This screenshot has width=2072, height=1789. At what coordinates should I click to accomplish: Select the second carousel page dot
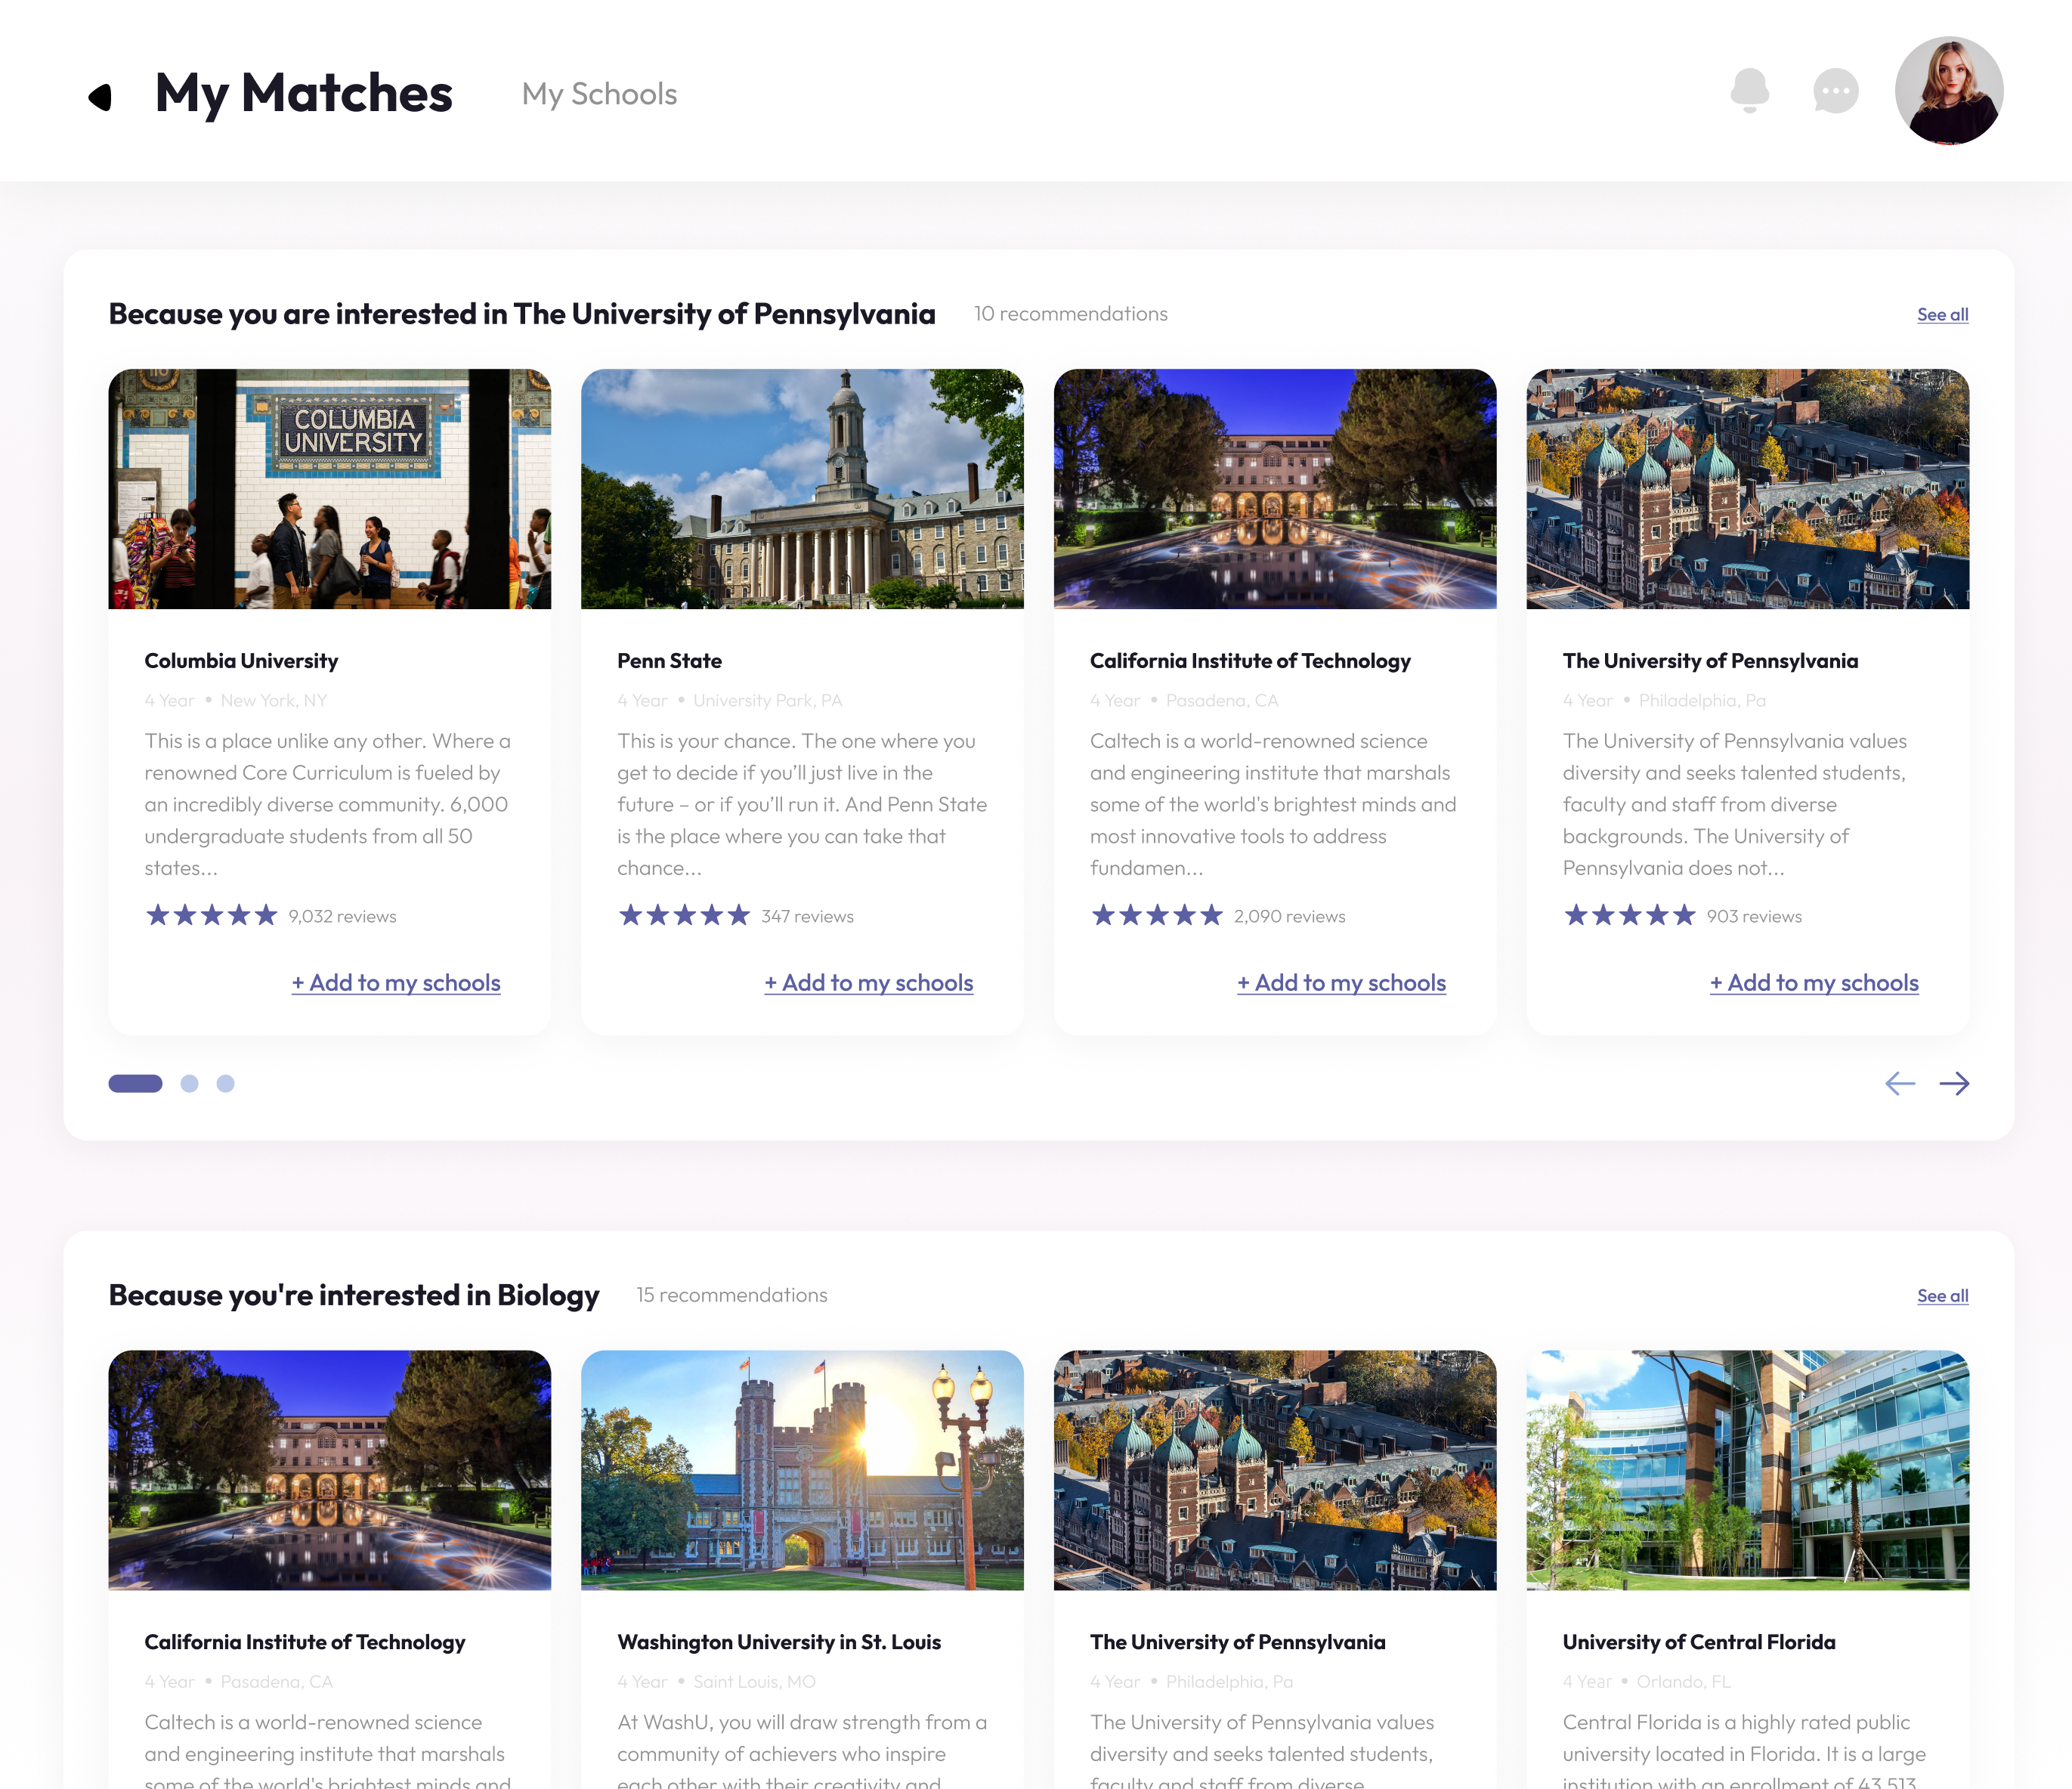pos(189,1083)
